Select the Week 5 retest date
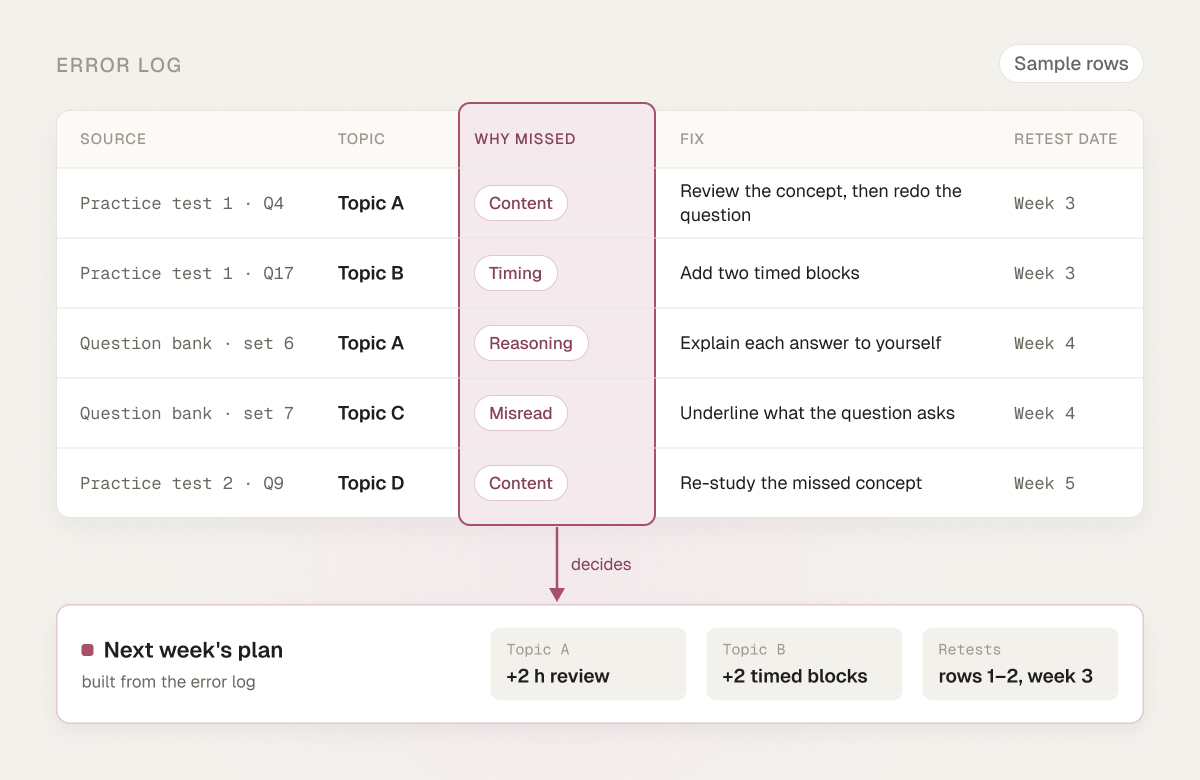The width and height of the screenshot is (1200, 780). (1045, 483)
